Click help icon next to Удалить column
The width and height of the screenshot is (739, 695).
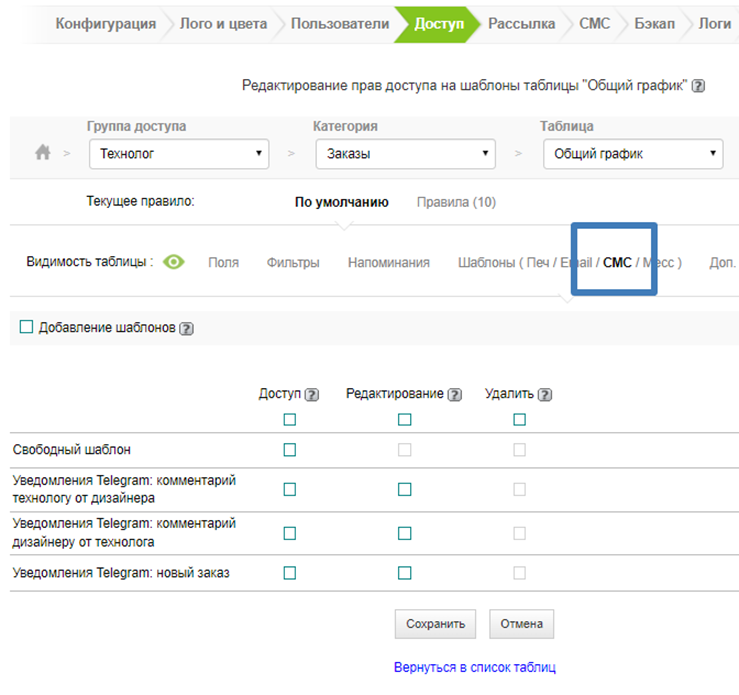point(545,395)
